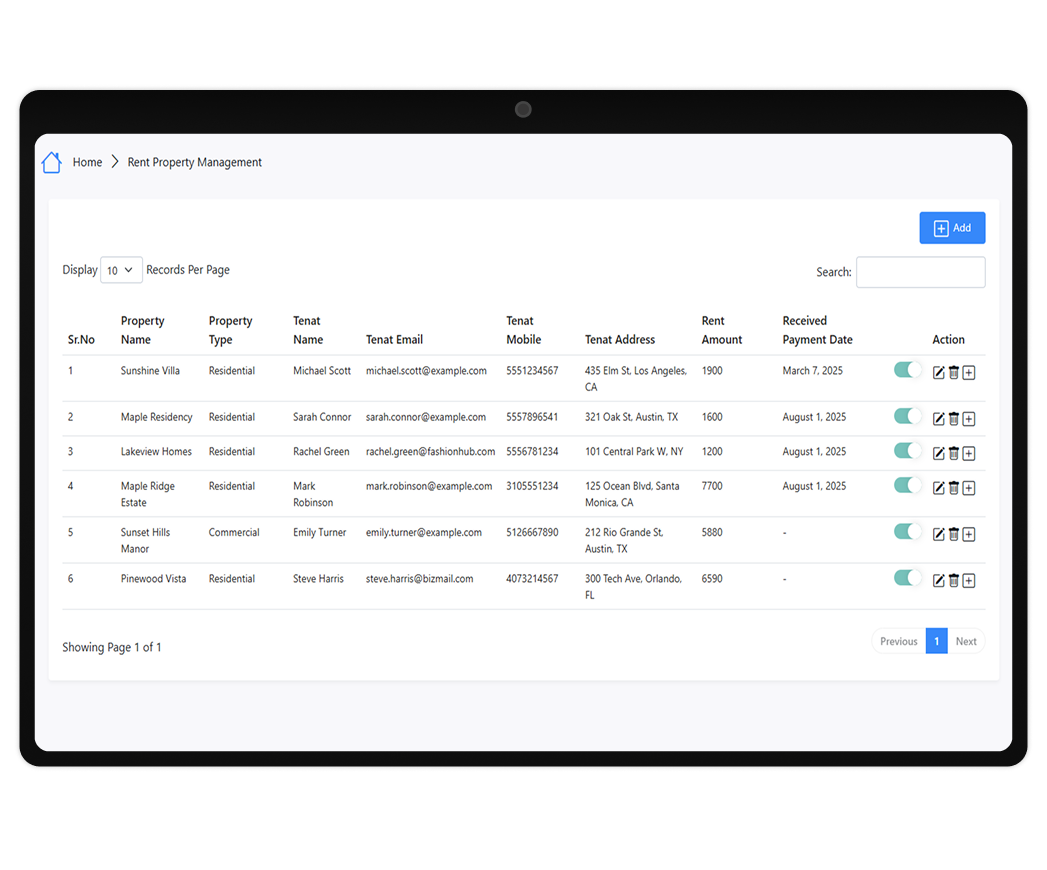The width and height of the screenshot is (1047, 870).
Task: Go to Home breadcrumb link
Action: pos(87,162)
